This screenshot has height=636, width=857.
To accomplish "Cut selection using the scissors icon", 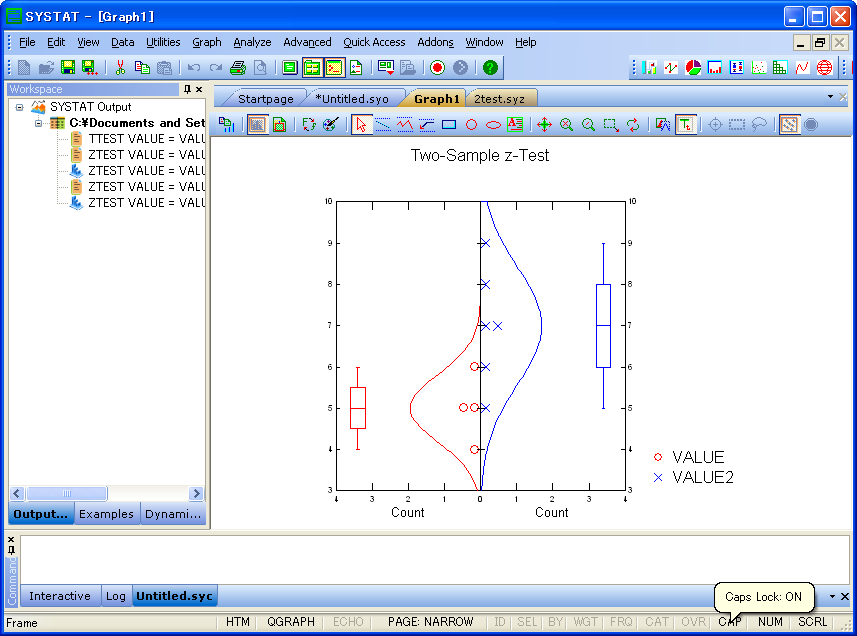I will [120, 68].
